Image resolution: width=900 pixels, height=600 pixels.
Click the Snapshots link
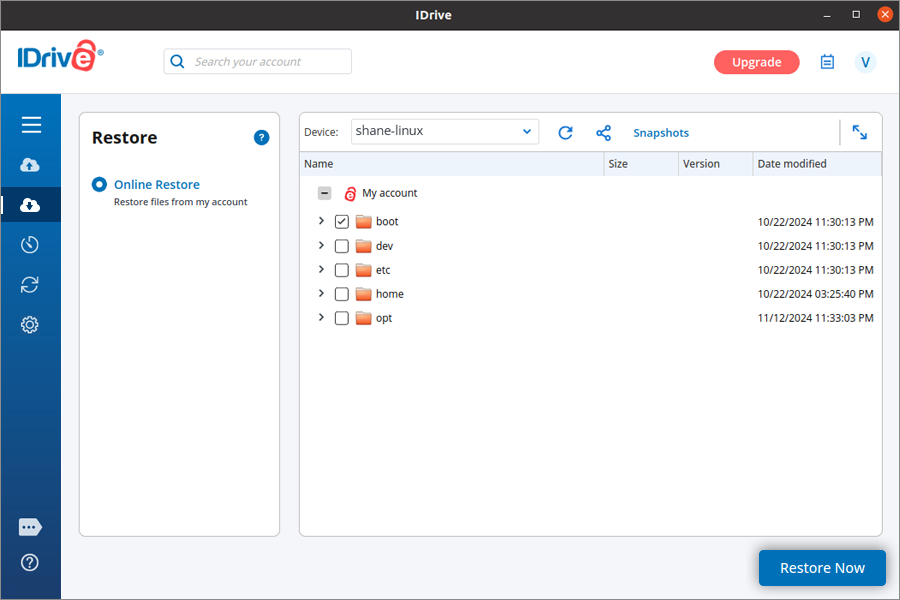[661, 133]
